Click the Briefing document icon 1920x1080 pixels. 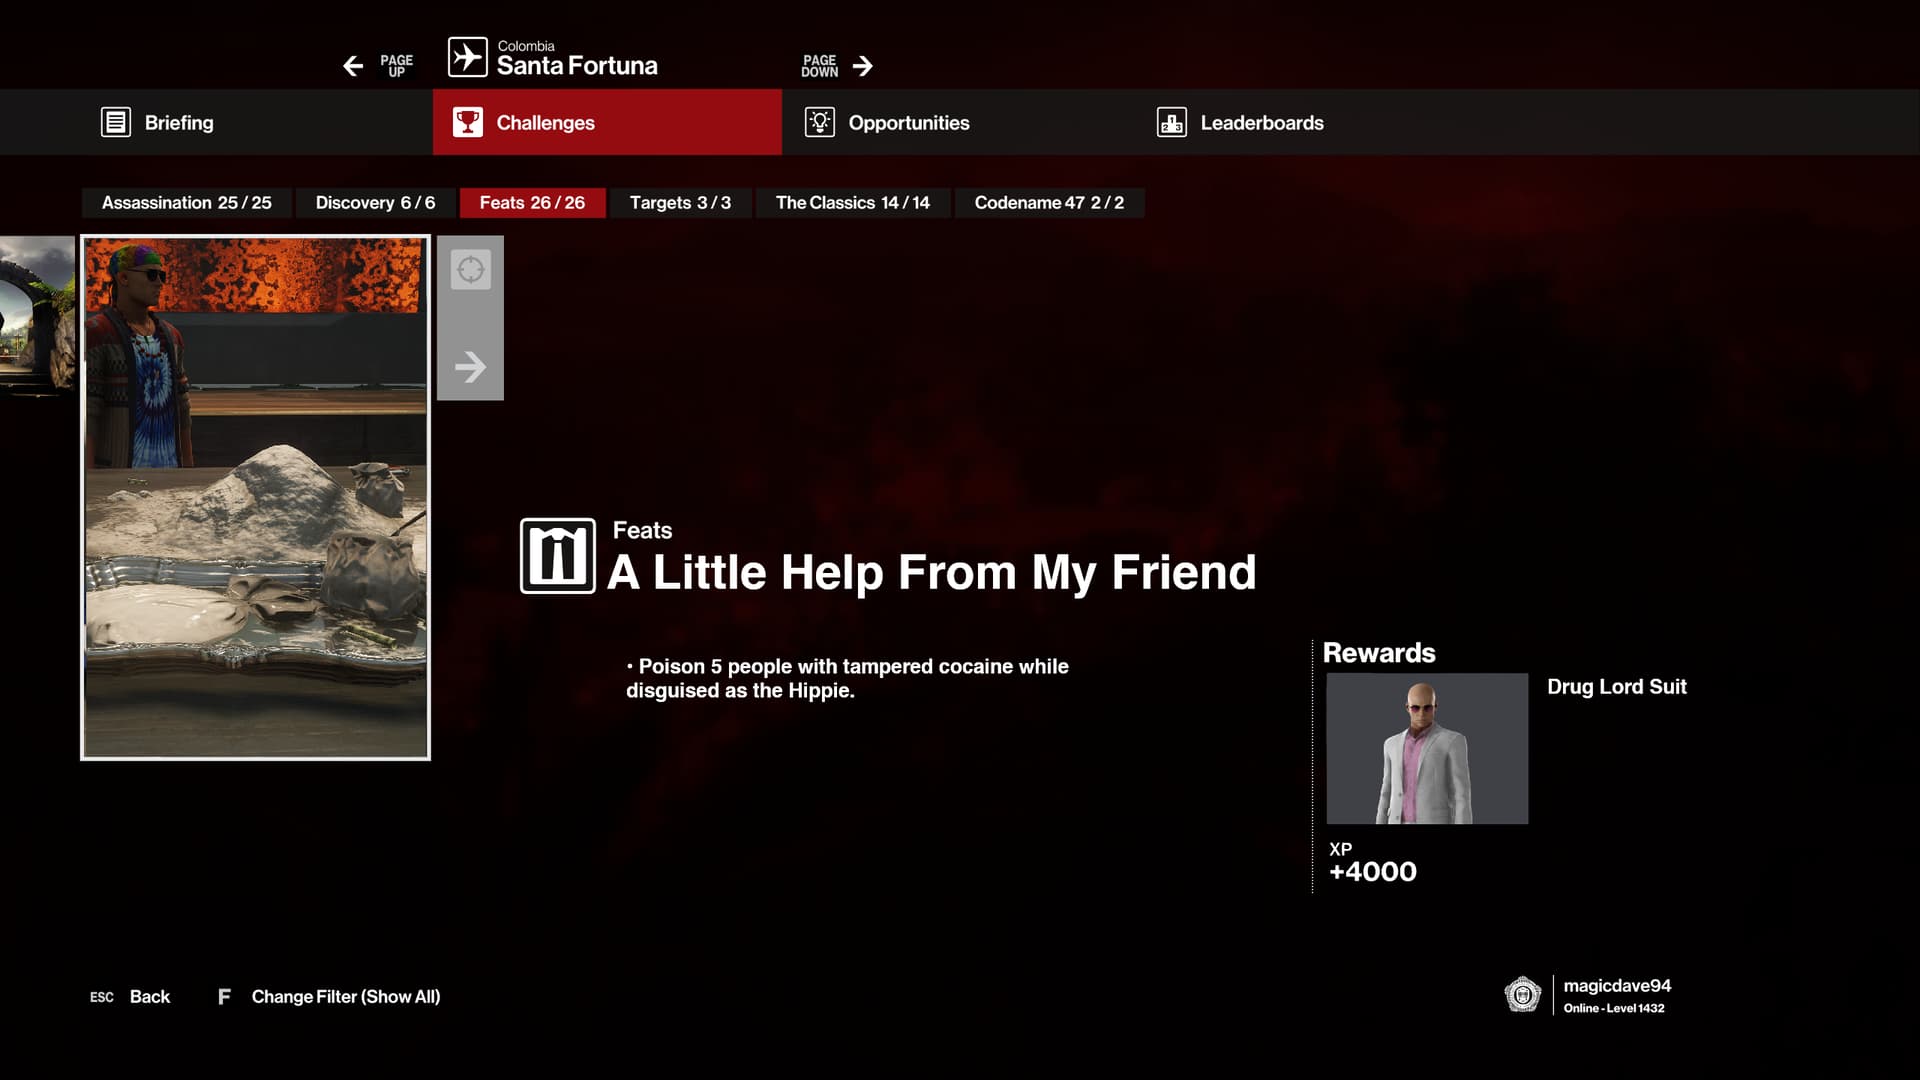[116, 122]
